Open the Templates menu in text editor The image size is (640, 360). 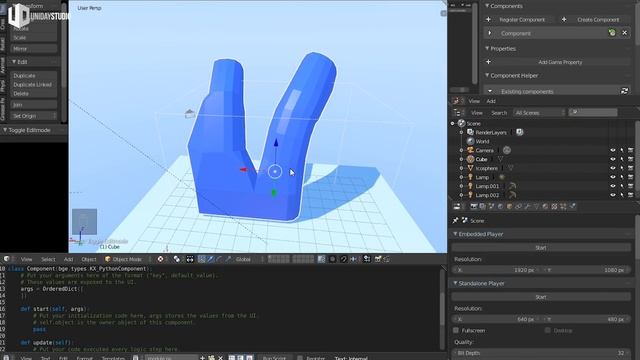pyautogui.click(x=113, y=358)
